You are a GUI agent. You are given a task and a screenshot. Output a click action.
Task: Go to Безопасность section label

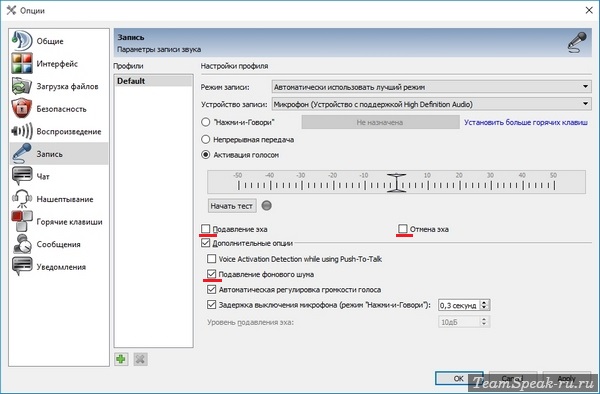pyautogui.click(x=61, y=109)
